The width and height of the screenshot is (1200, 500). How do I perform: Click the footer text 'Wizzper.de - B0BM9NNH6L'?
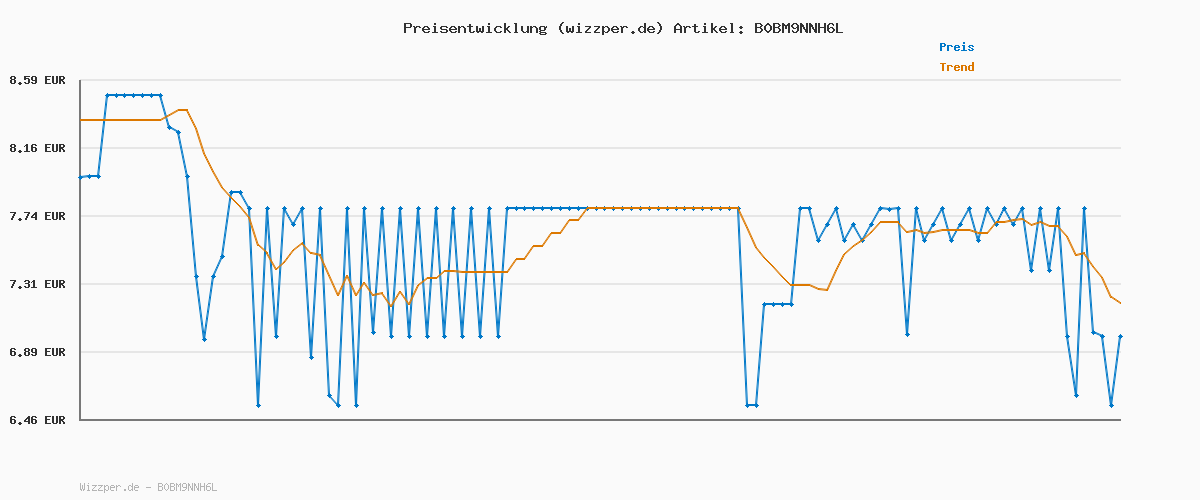coord(148,487)
